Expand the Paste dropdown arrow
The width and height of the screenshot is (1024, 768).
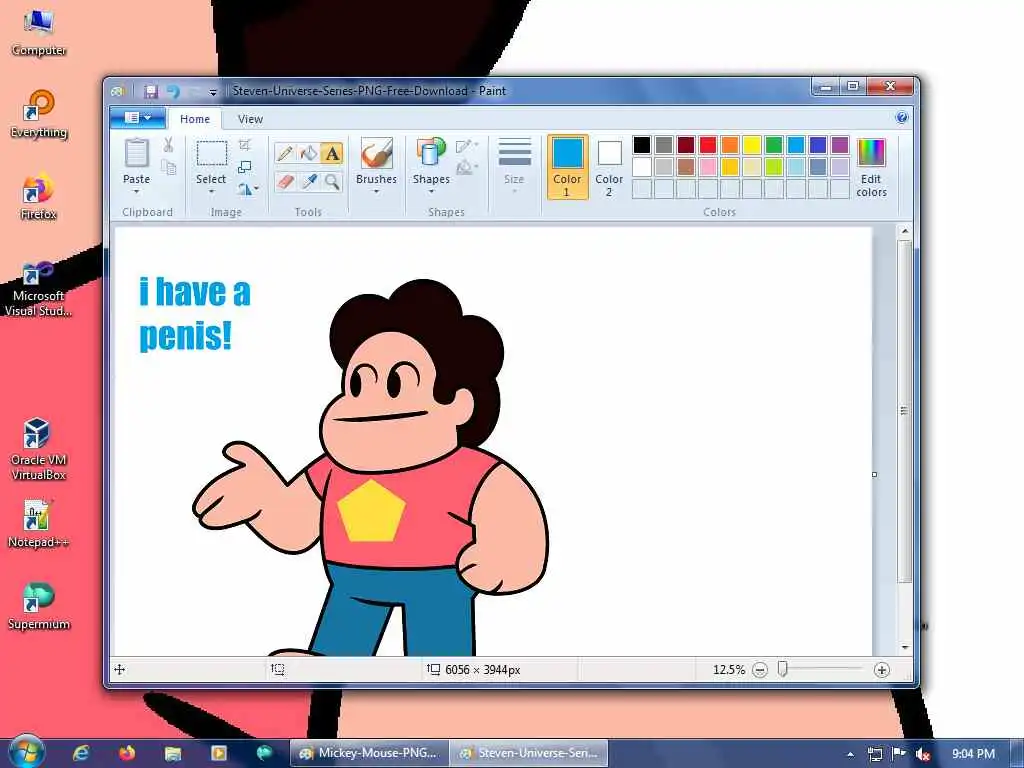pos(136,192)
